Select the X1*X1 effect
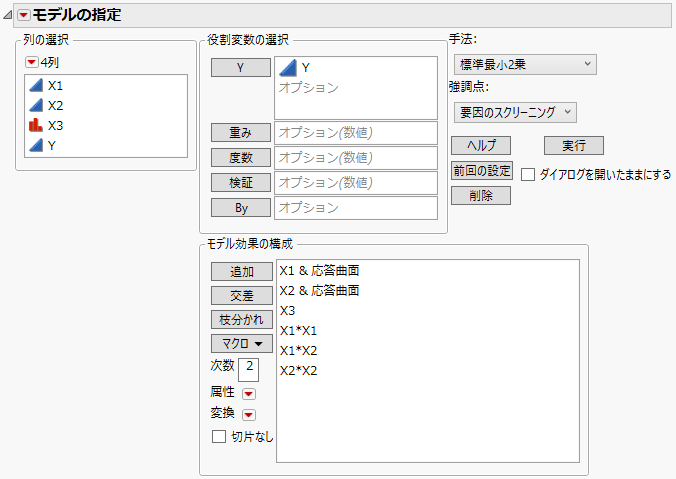 coord(298,331)
